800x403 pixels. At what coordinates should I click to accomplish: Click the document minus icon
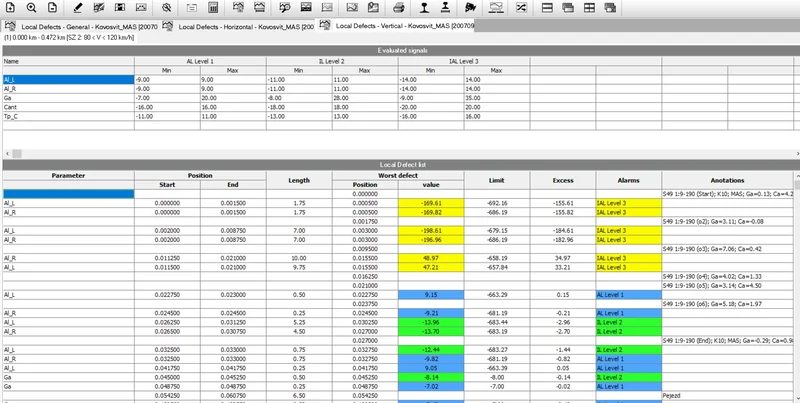coord(53,8)
